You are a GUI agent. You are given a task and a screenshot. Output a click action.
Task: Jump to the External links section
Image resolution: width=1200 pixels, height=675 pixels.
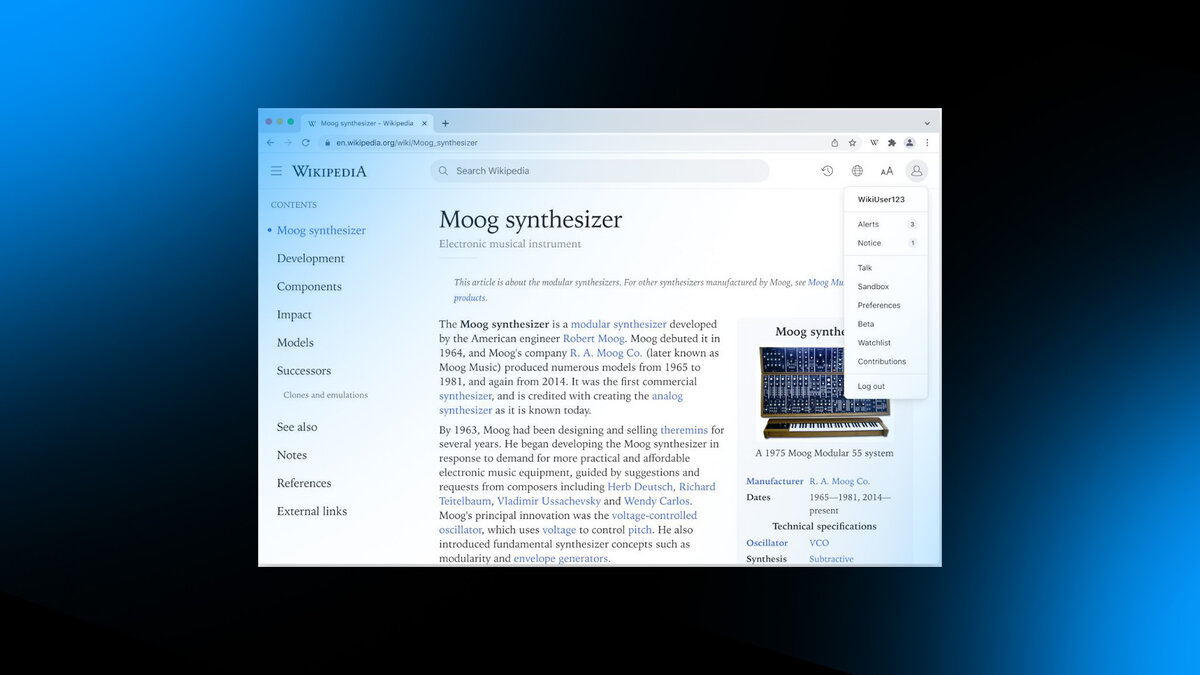pyautogui.click(x=312, y=511)
